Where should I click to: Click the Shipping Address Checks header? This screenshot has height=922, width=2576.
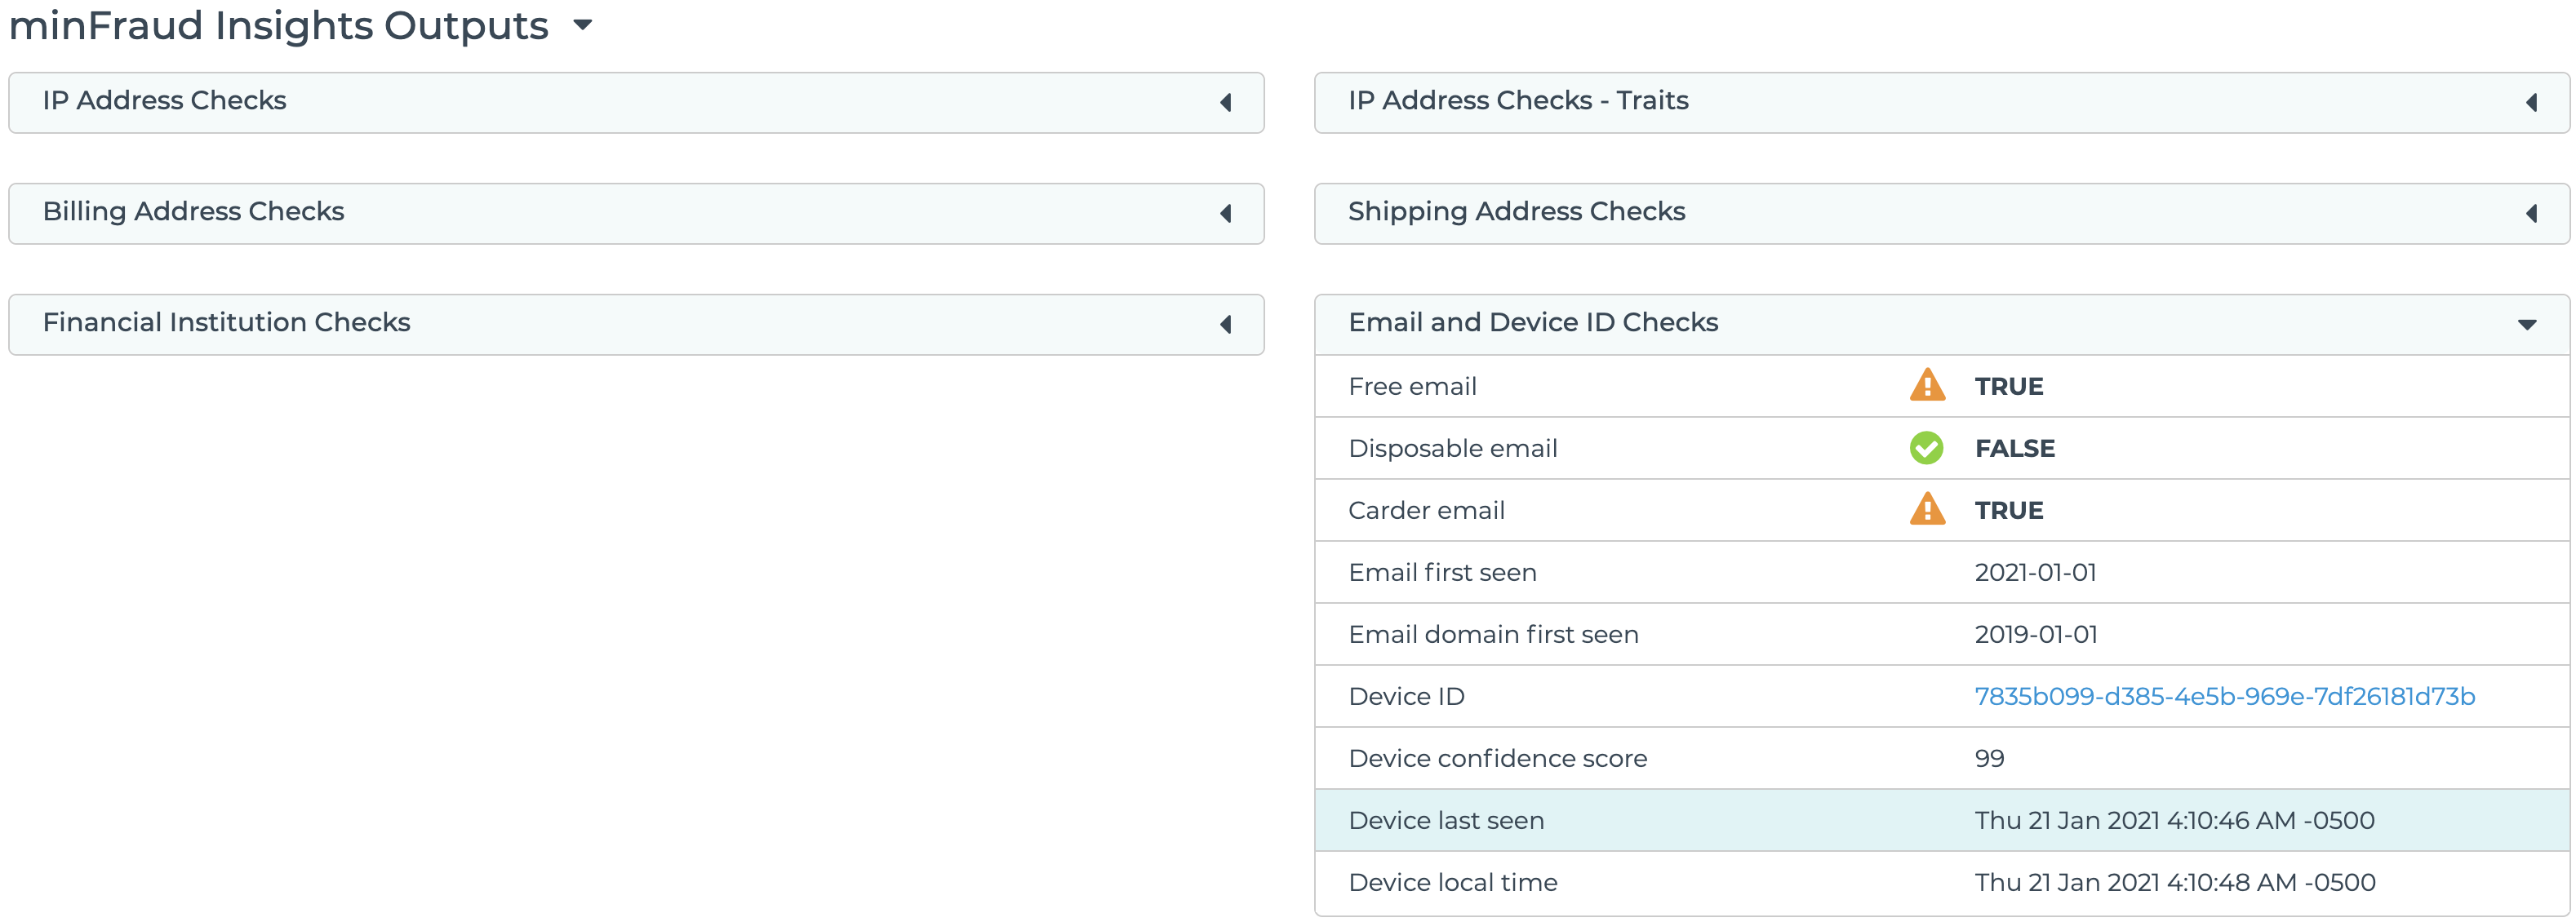[x=1516, y=212]
